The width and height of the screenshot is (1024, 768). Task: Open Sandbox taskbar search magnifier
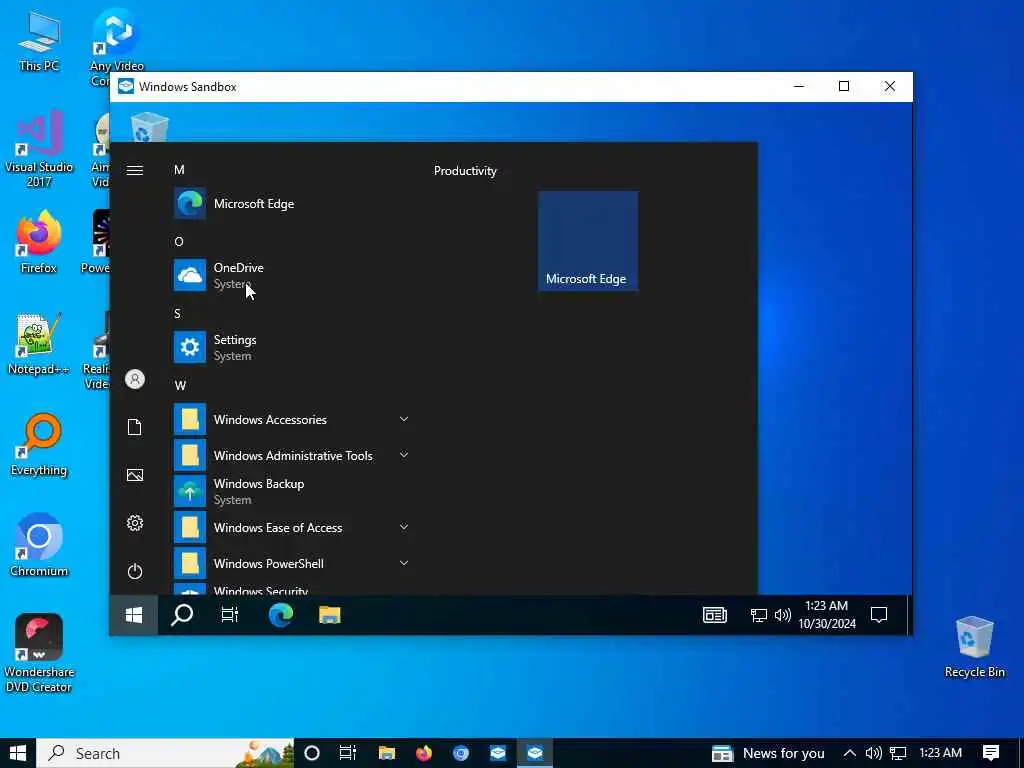point(182,615)
